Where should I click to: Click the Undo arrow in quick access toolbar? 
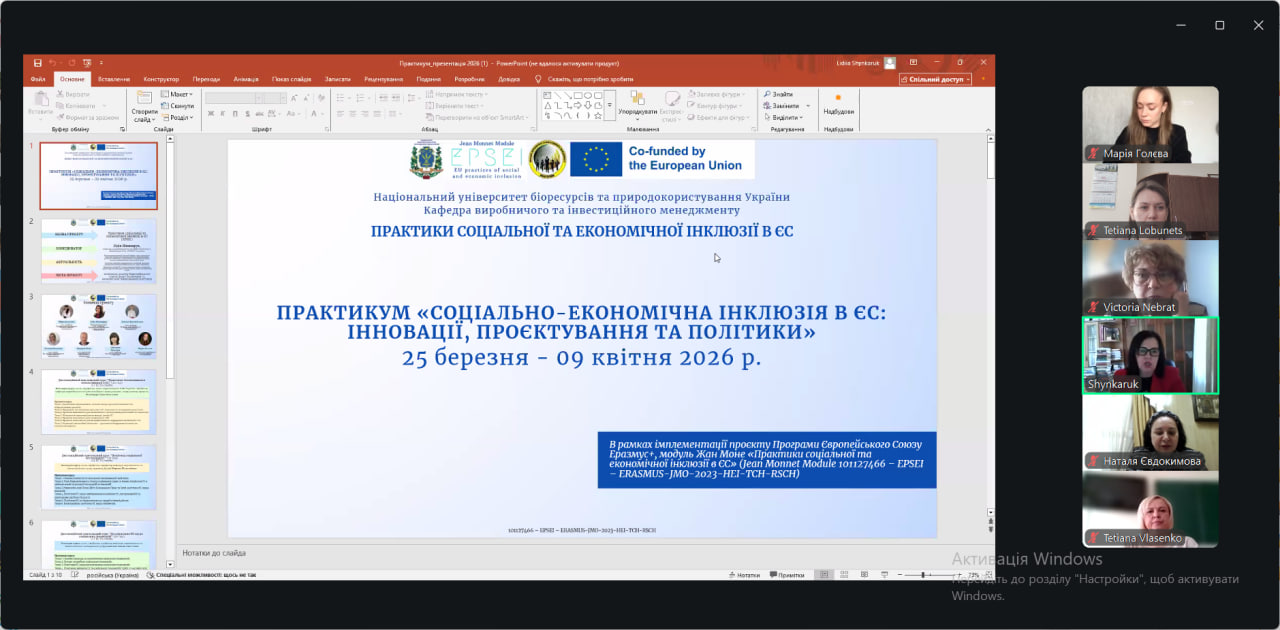(x=53, y=62)
